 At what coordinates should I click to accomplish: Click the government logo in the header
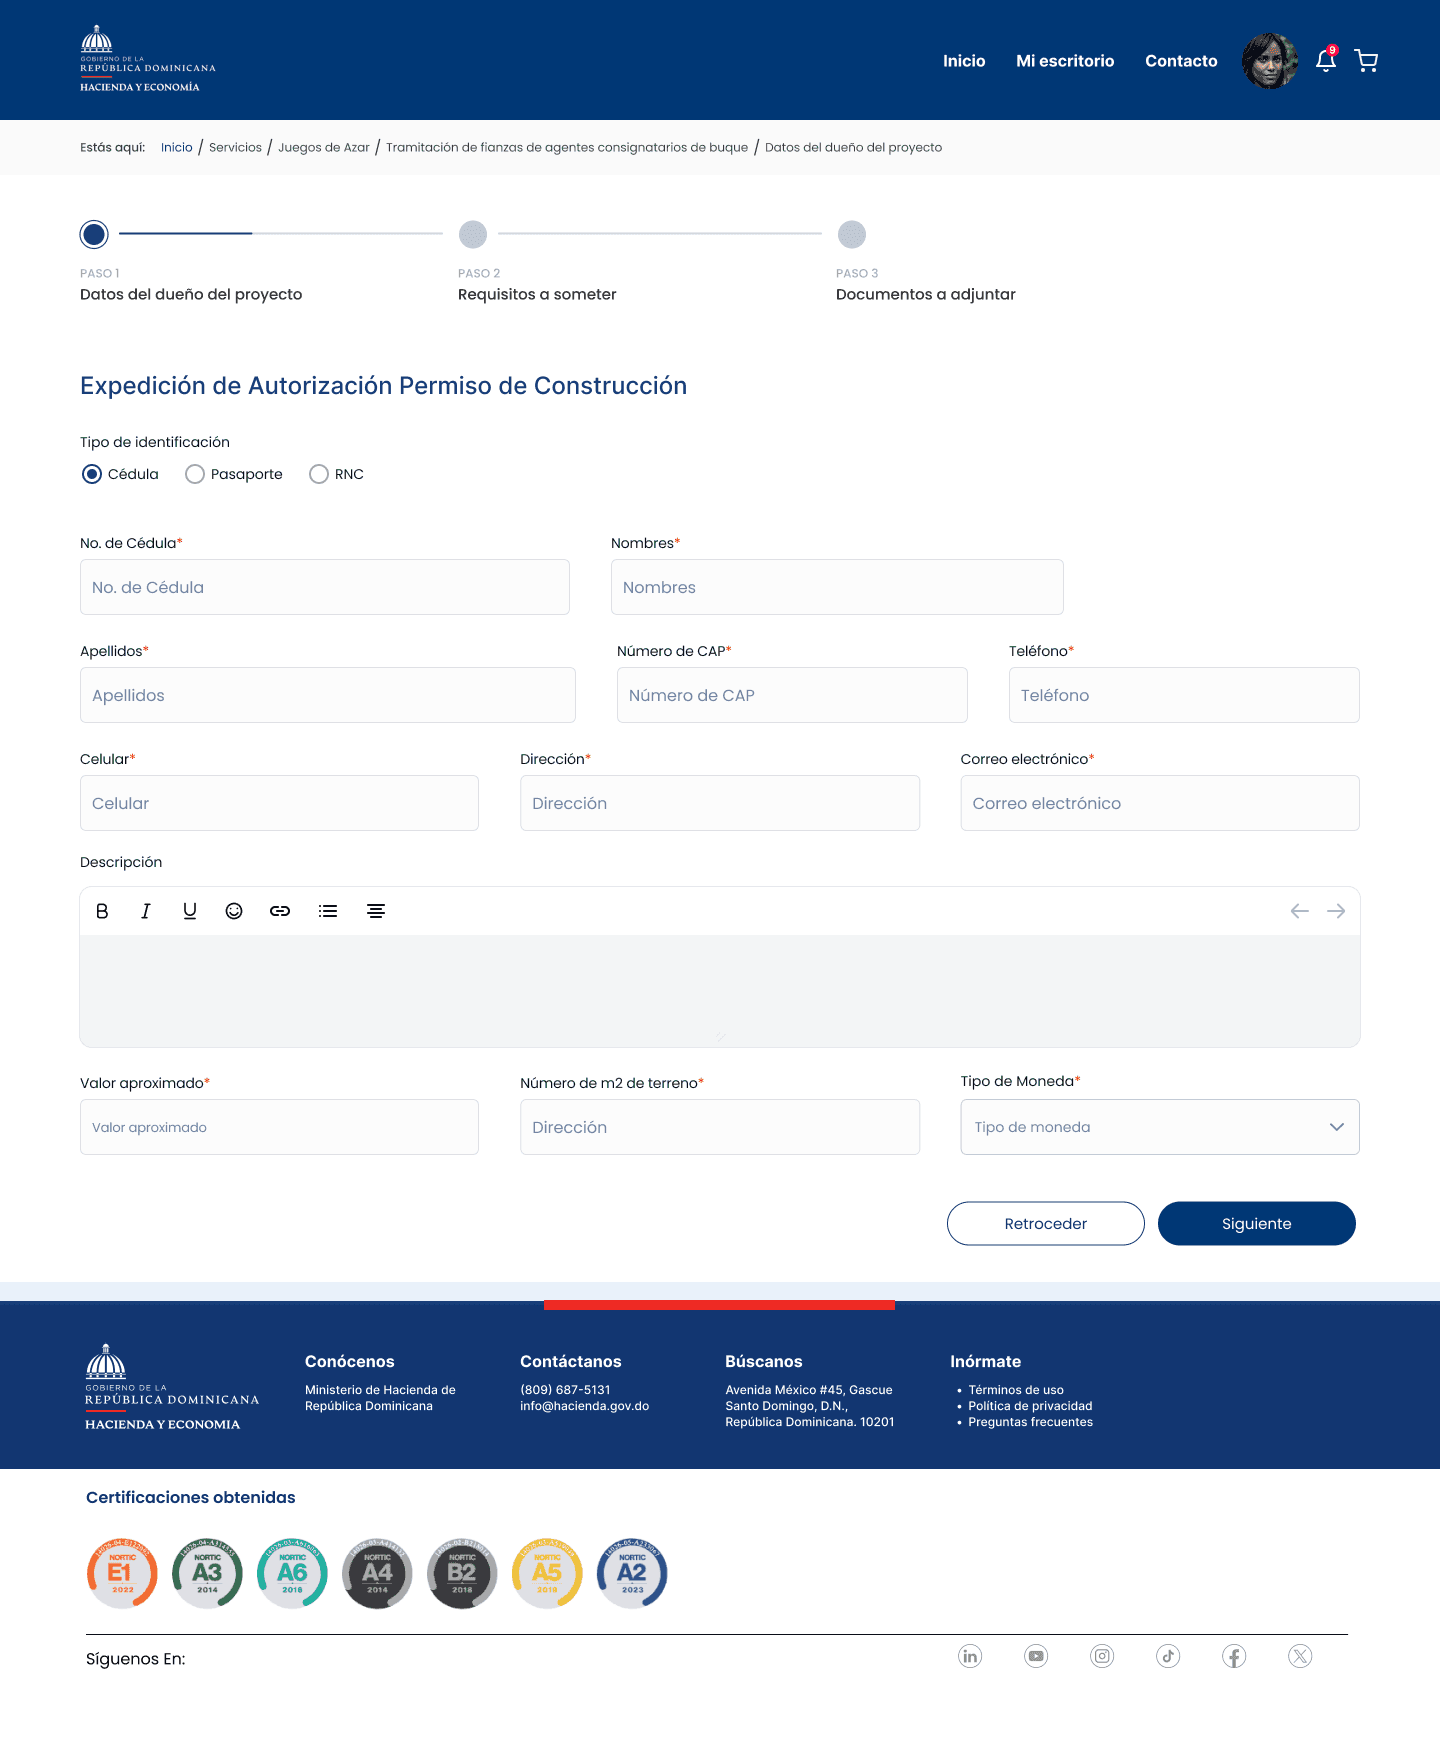pos(148,59)
